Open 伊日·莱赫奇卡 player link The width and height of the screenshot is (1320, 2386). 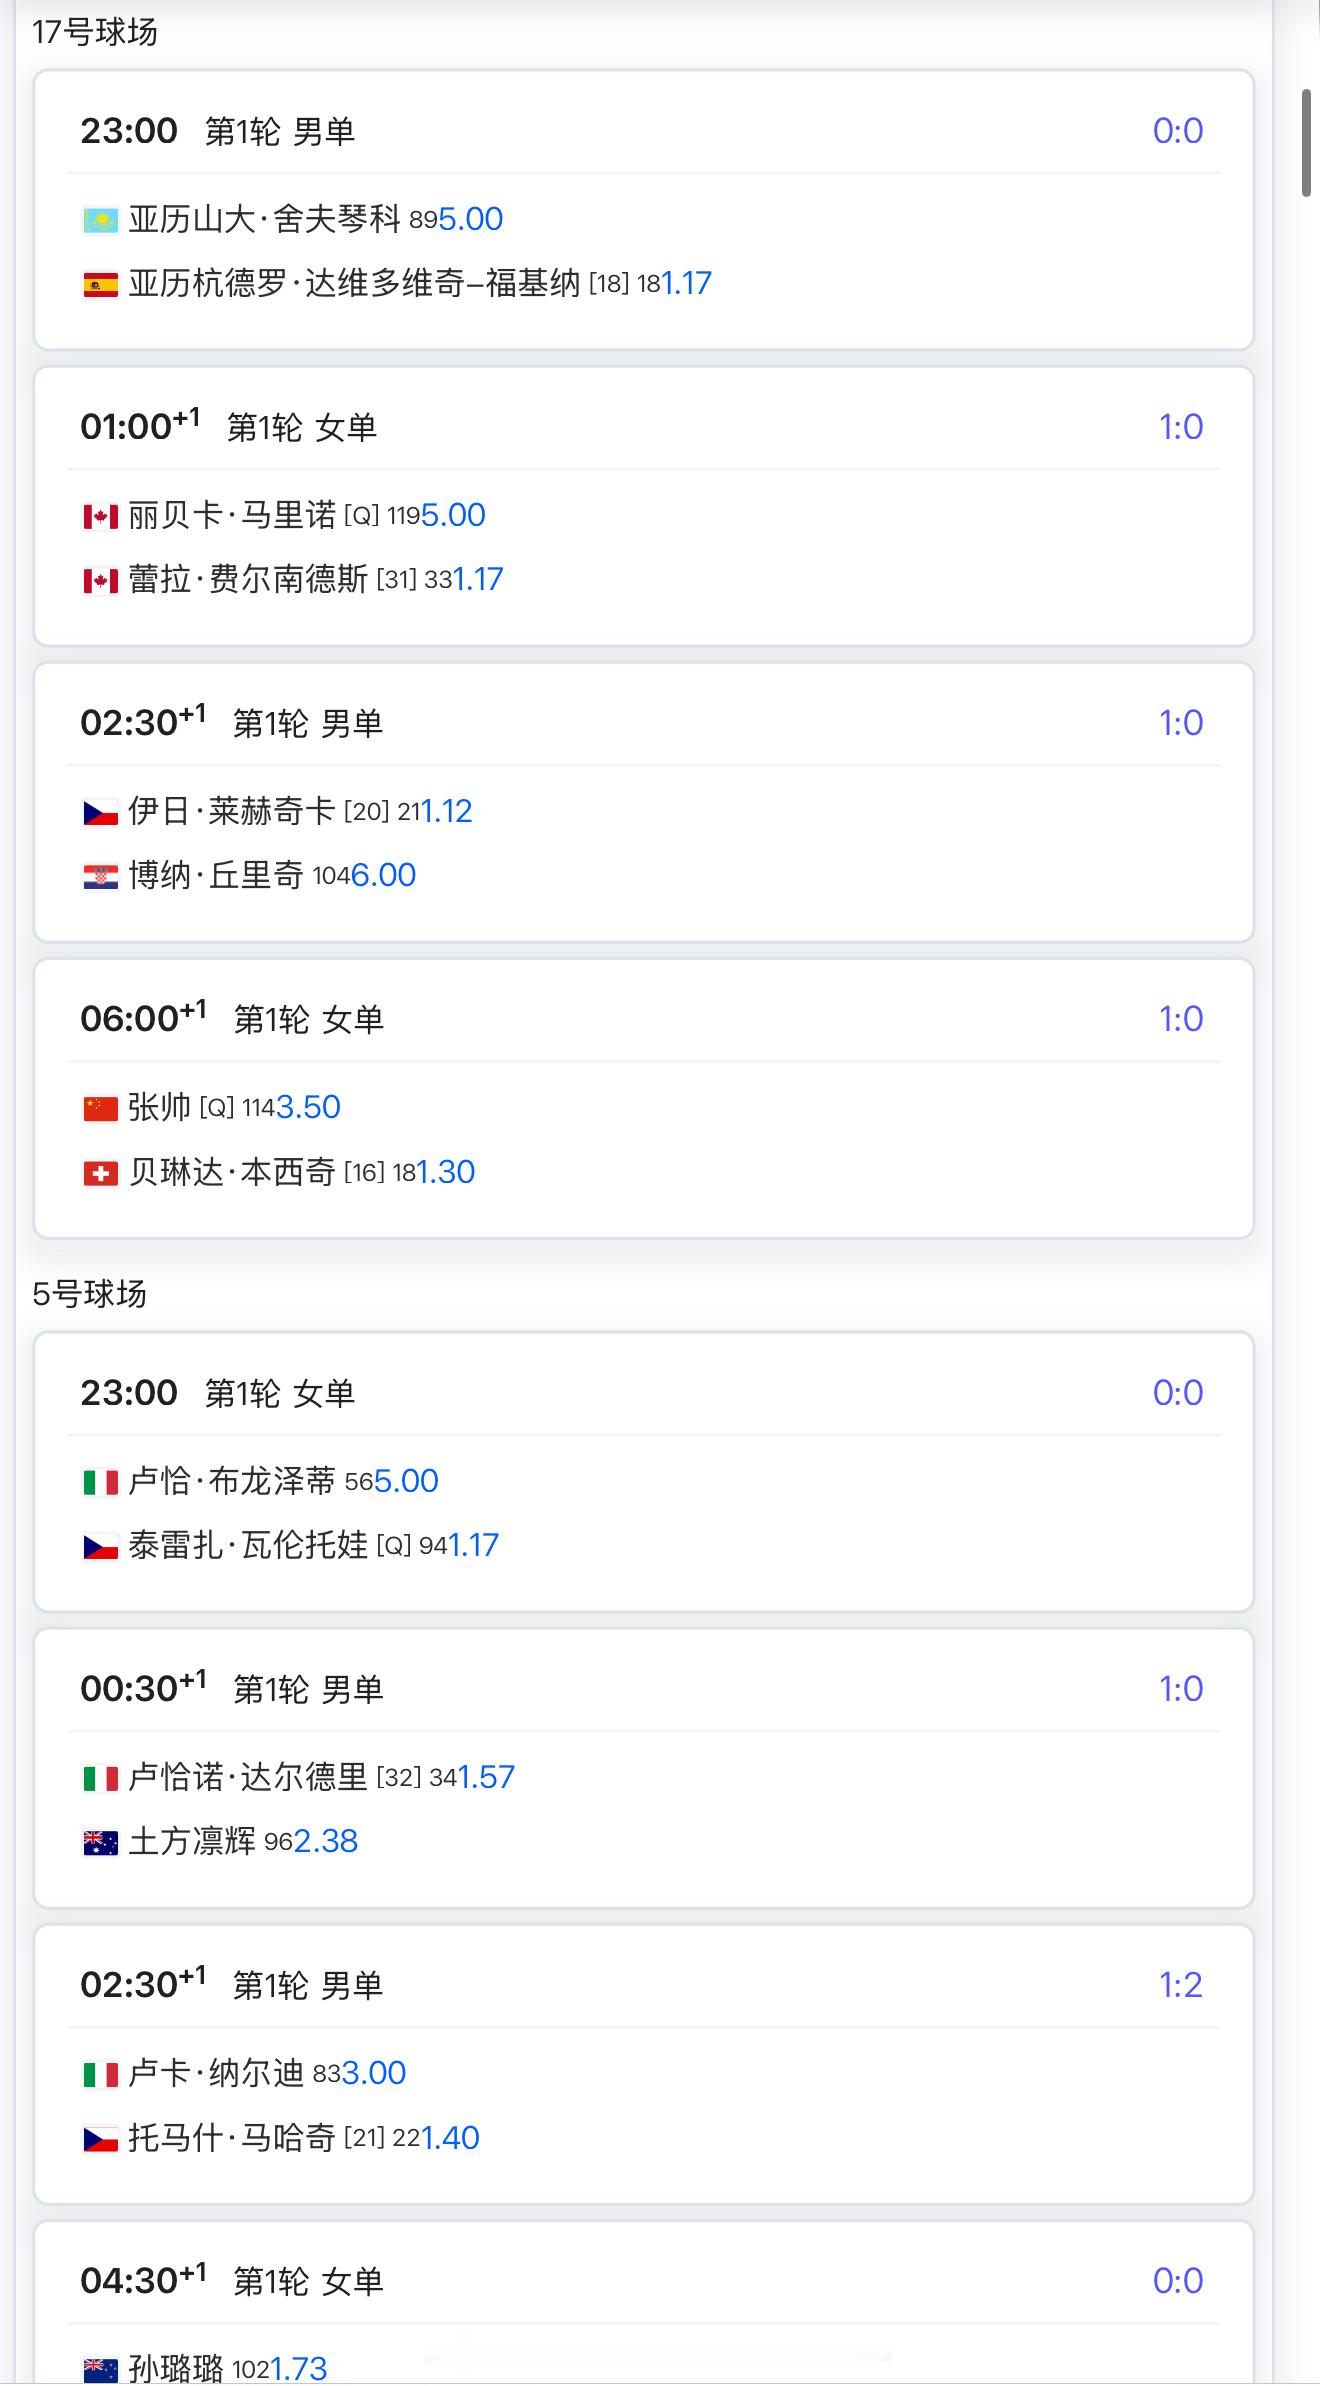tap(231, 811)
